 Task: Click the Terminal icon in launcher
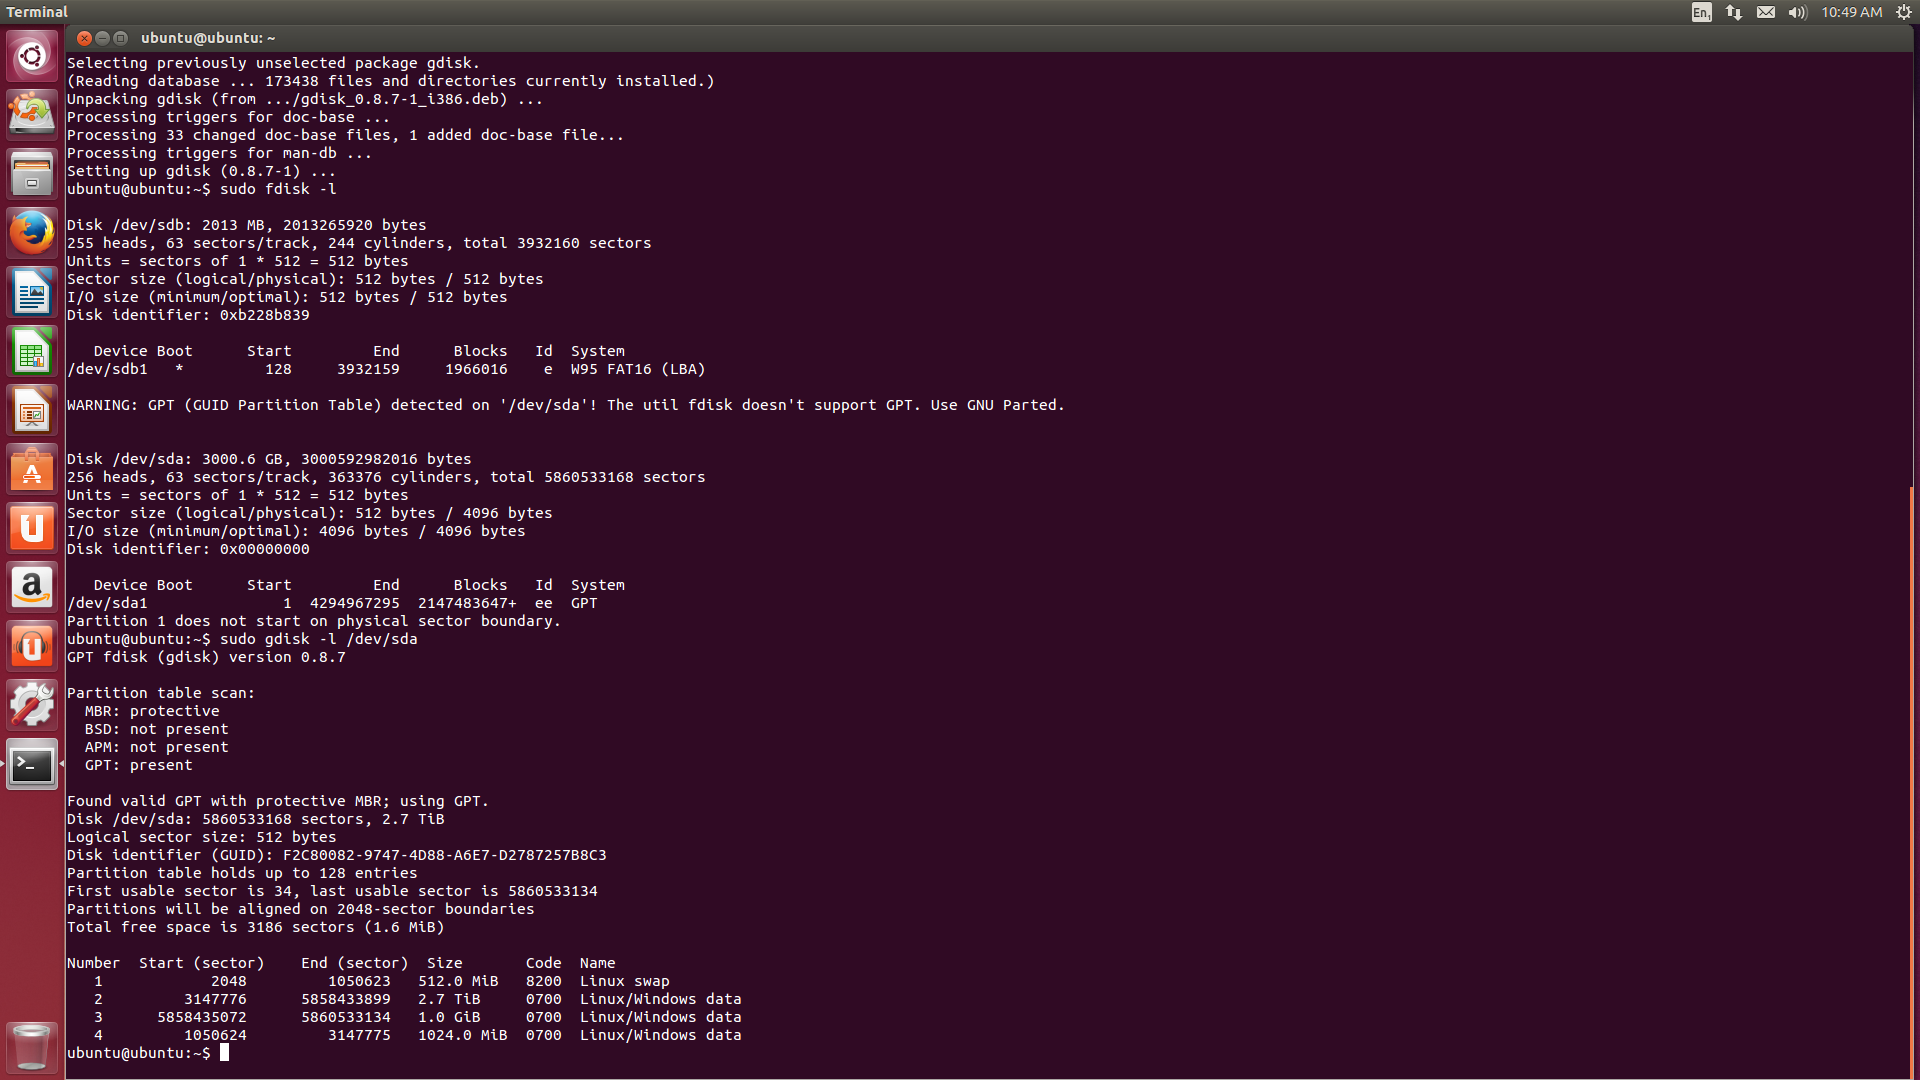click(x=32, y=765)
